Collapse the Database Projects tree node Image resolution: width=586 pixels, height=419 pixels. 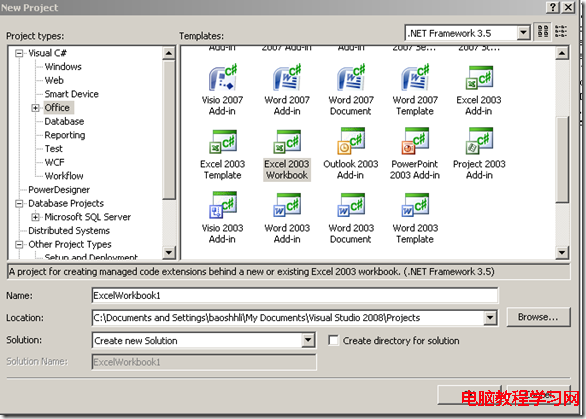[x=19, y=204]
